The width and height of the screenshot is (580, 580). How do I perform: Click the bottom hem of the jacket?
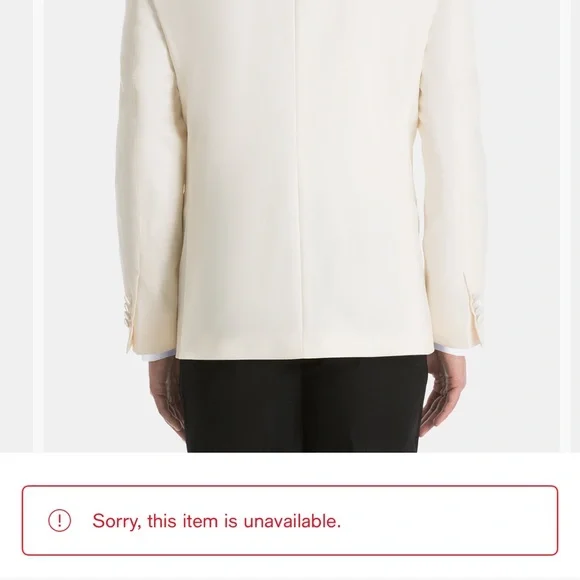[x=304, y=353]
